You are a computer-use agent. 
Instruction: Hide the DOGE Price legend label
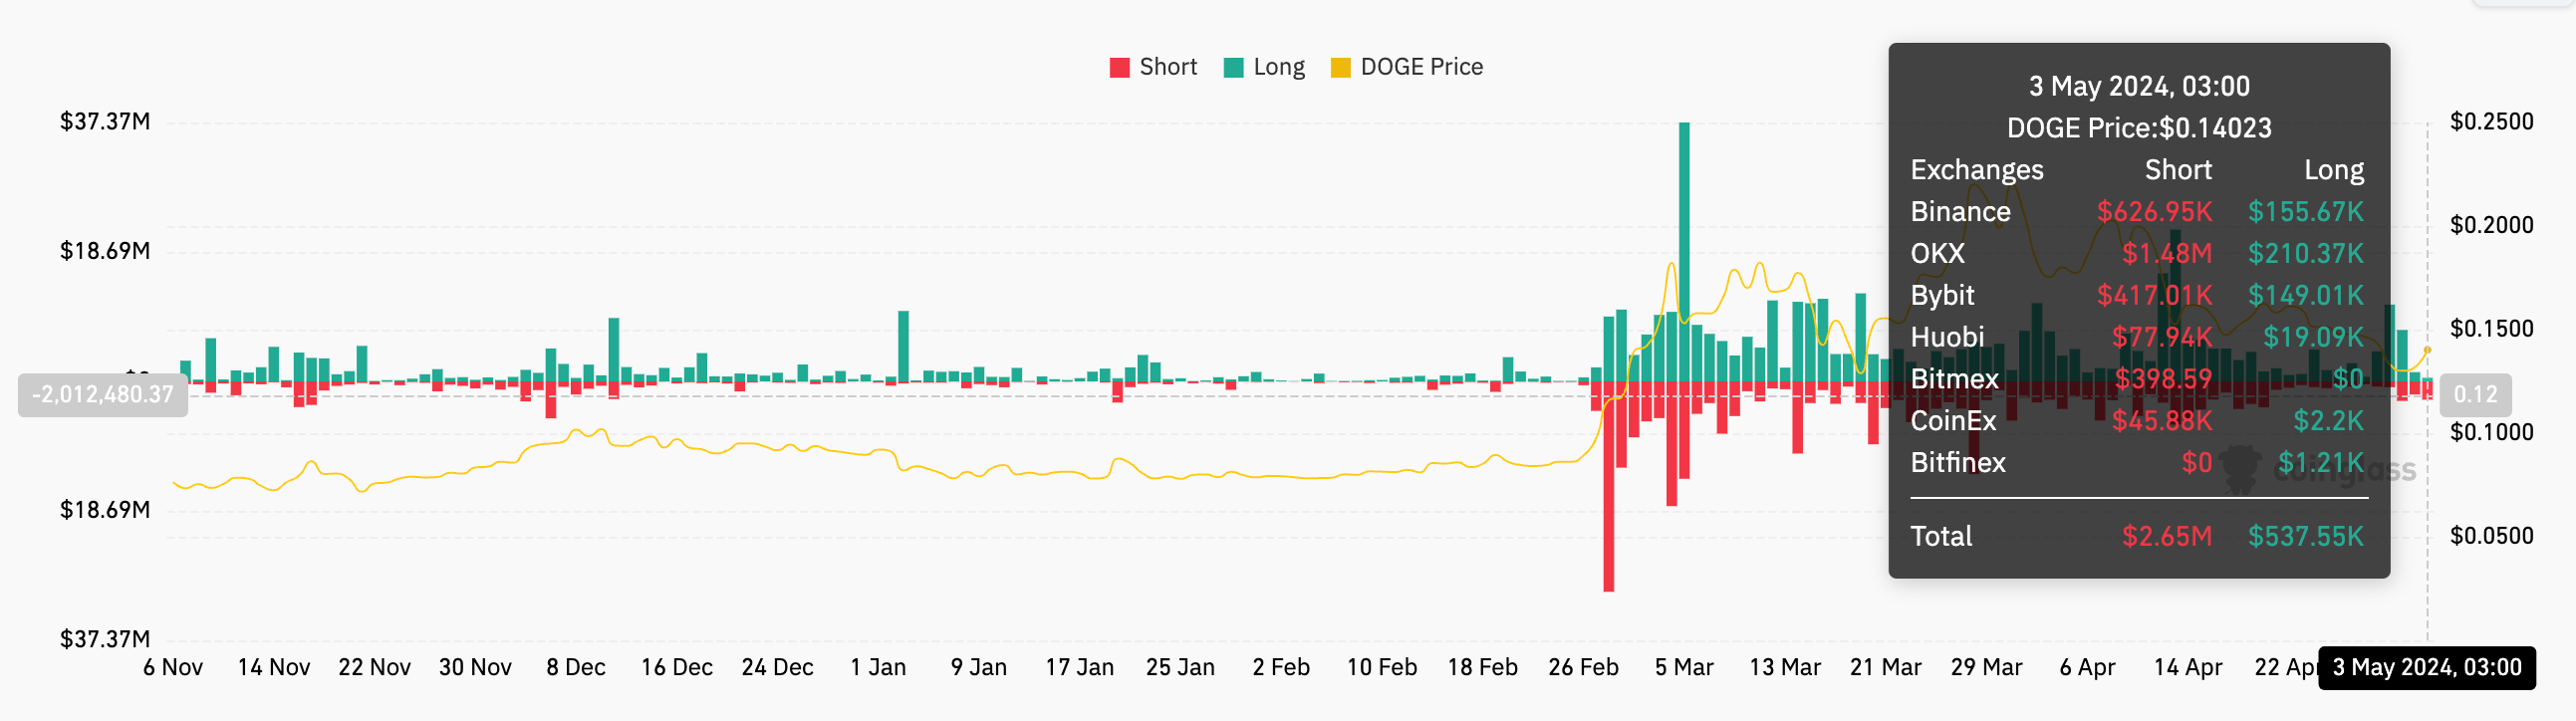[x=1421, y=67]
